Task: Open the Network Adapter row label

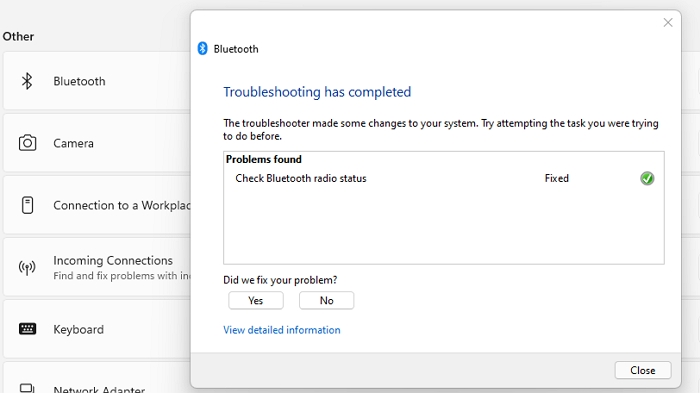Action: click(99, 389)
